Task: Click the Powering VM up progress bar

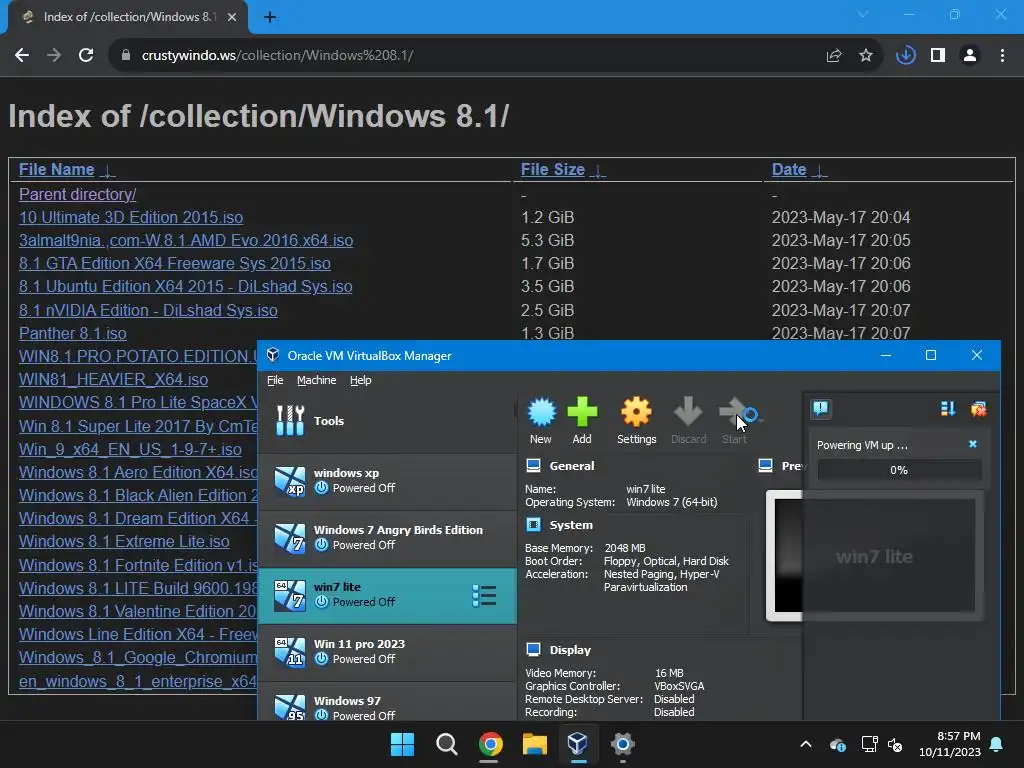Action: pos(899,470)
